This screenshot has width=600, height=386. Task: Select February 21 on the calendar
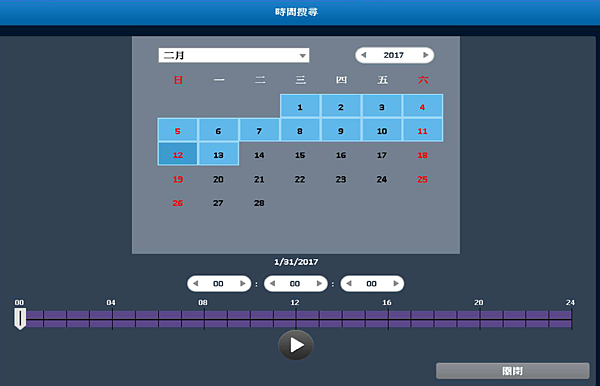click(259, 179)
